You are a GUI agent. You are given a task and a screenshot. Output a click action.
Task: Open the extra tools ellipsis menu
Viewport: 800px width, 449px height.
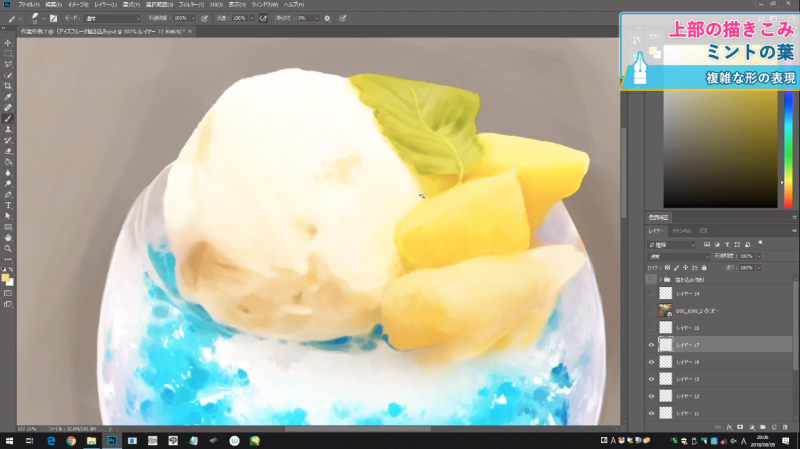click(8, 259)
